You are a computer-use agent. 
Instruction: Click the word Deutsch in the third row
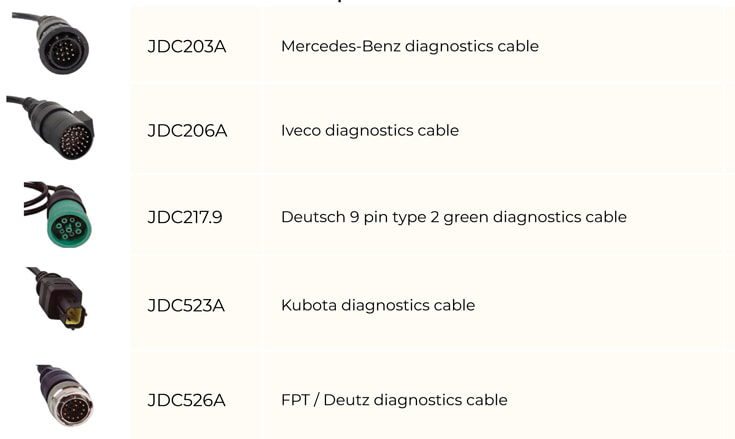click(x=313, y=217)
